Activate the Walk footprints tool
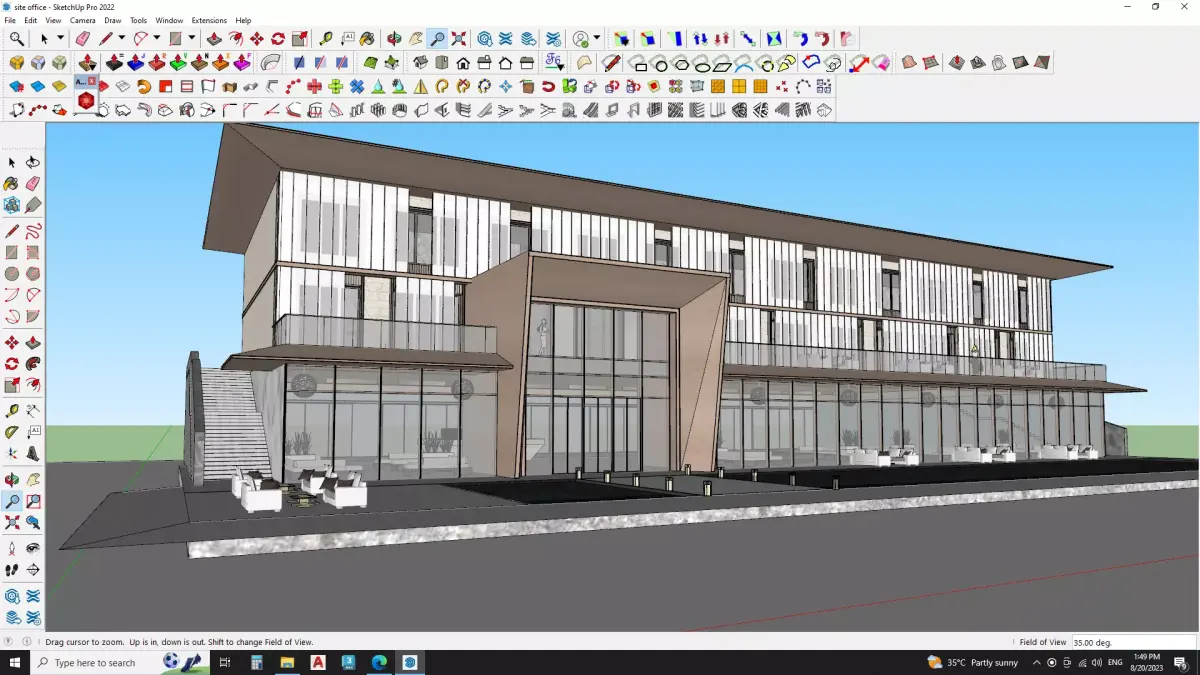Viewport: 1200px width, 675px height. click(12, 569)
